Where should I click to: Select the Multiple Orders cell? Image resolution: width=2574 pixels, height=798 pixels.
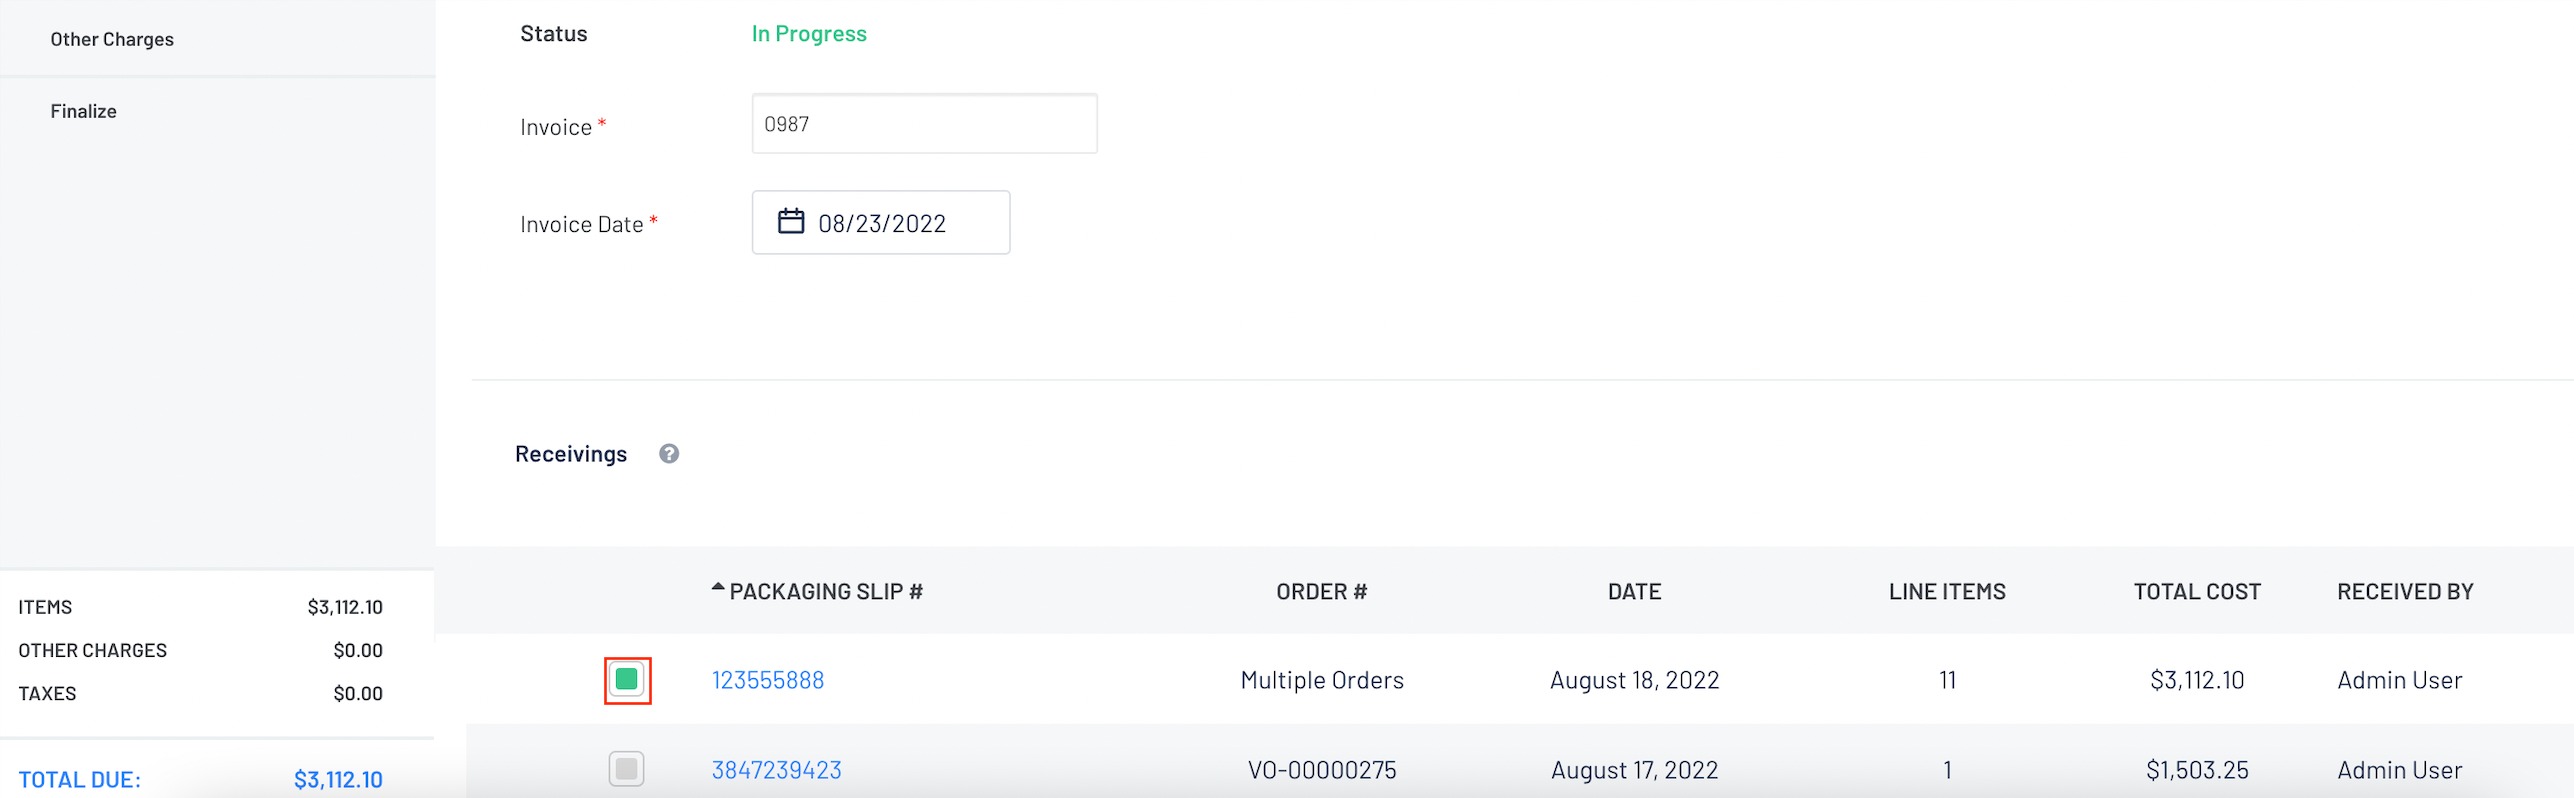pos(1322,680)
